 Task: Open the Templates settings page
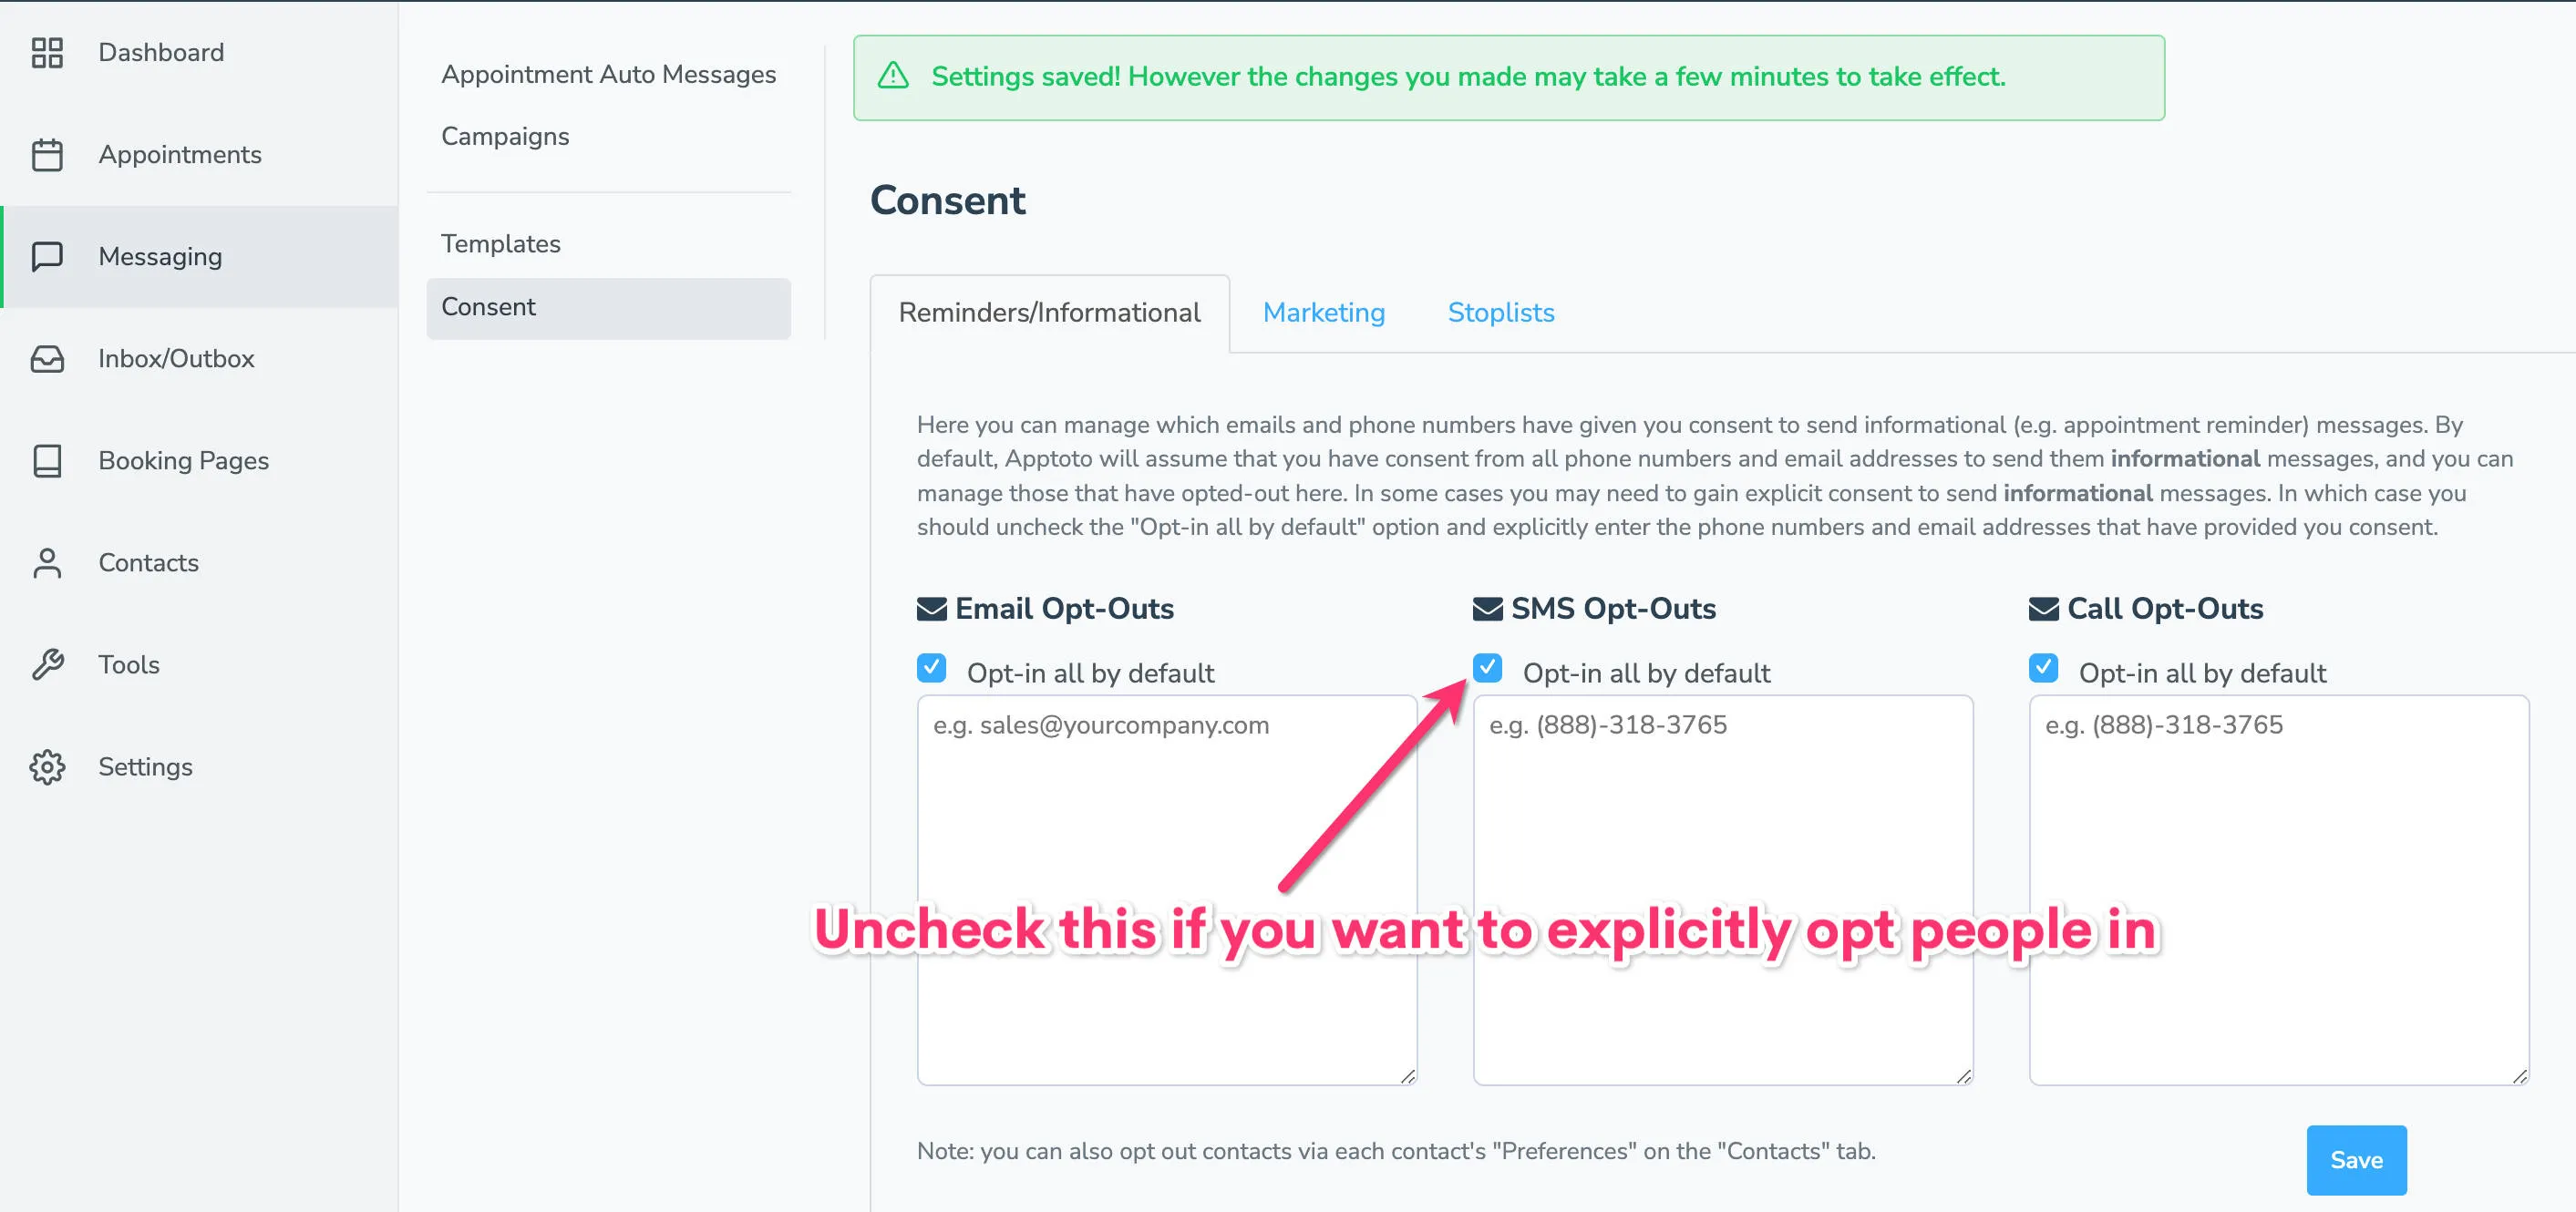tap(500, 243)
